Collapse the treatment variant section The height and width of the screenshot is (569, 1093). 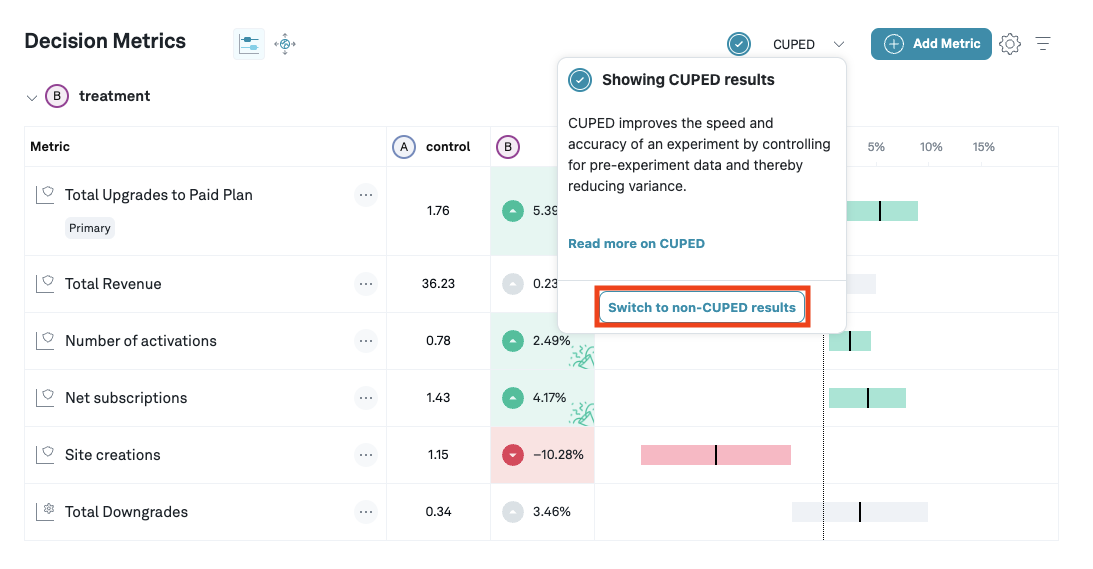coord(32,97)
